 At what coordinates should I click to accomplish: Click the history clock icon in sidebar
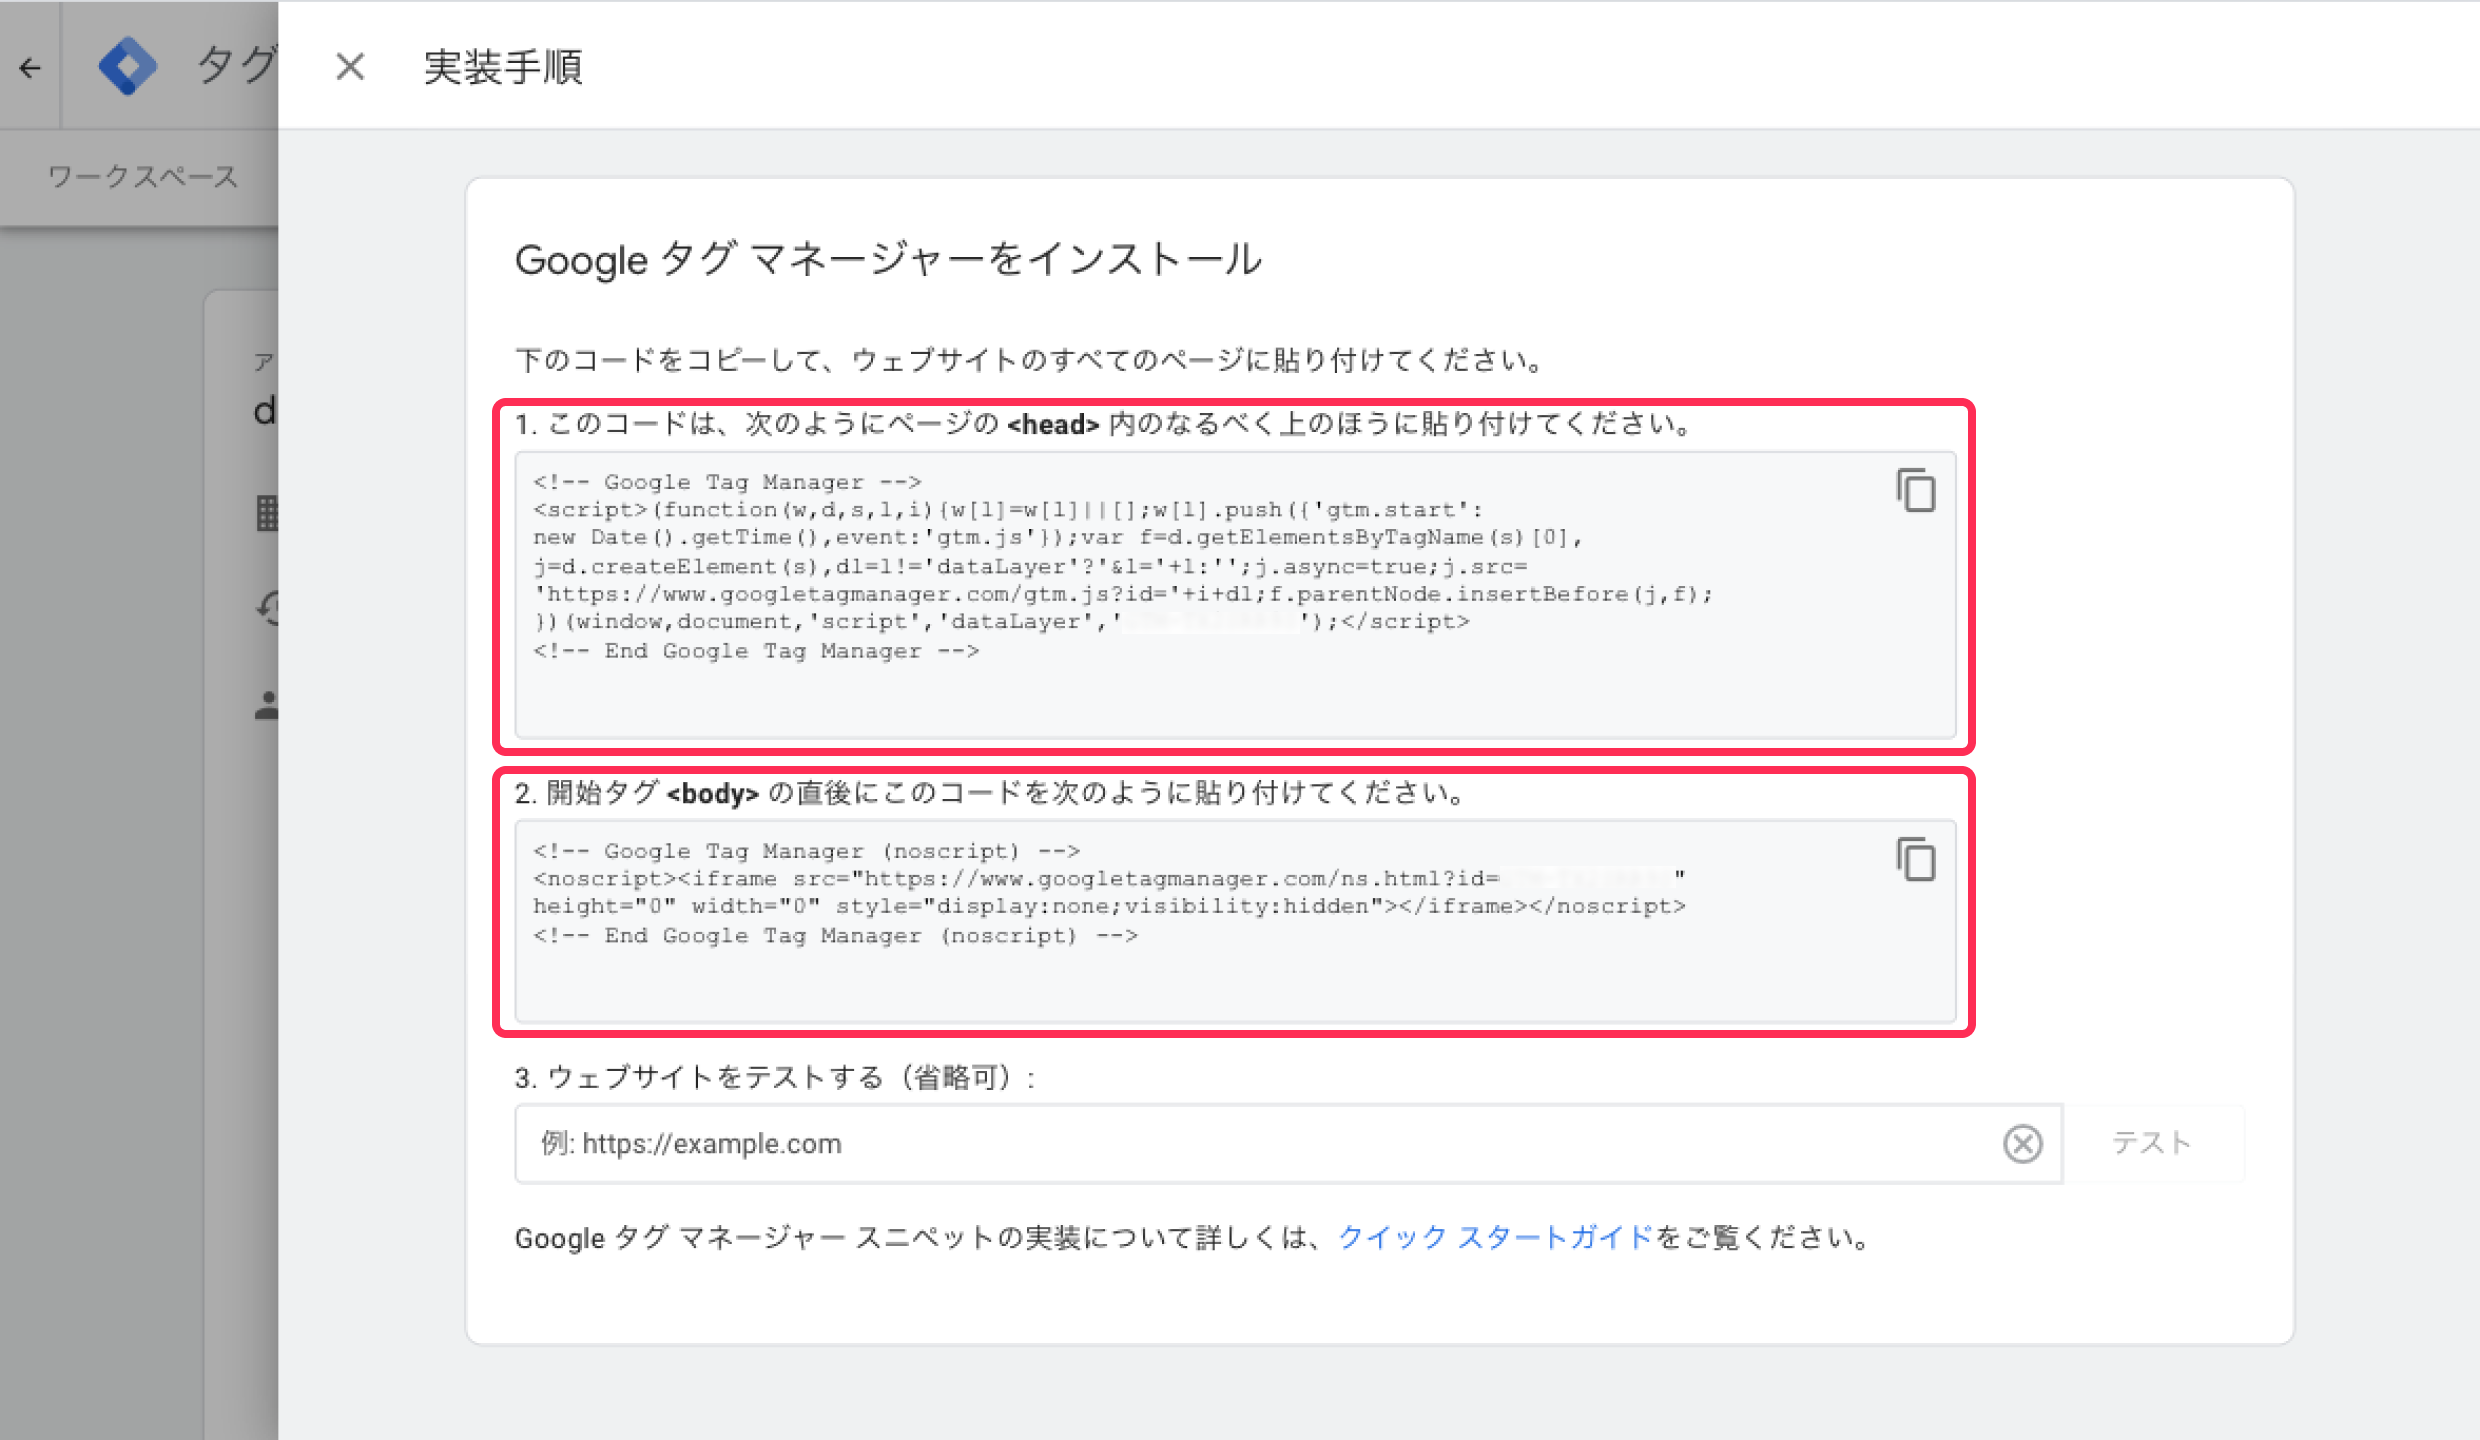point(268,607)
